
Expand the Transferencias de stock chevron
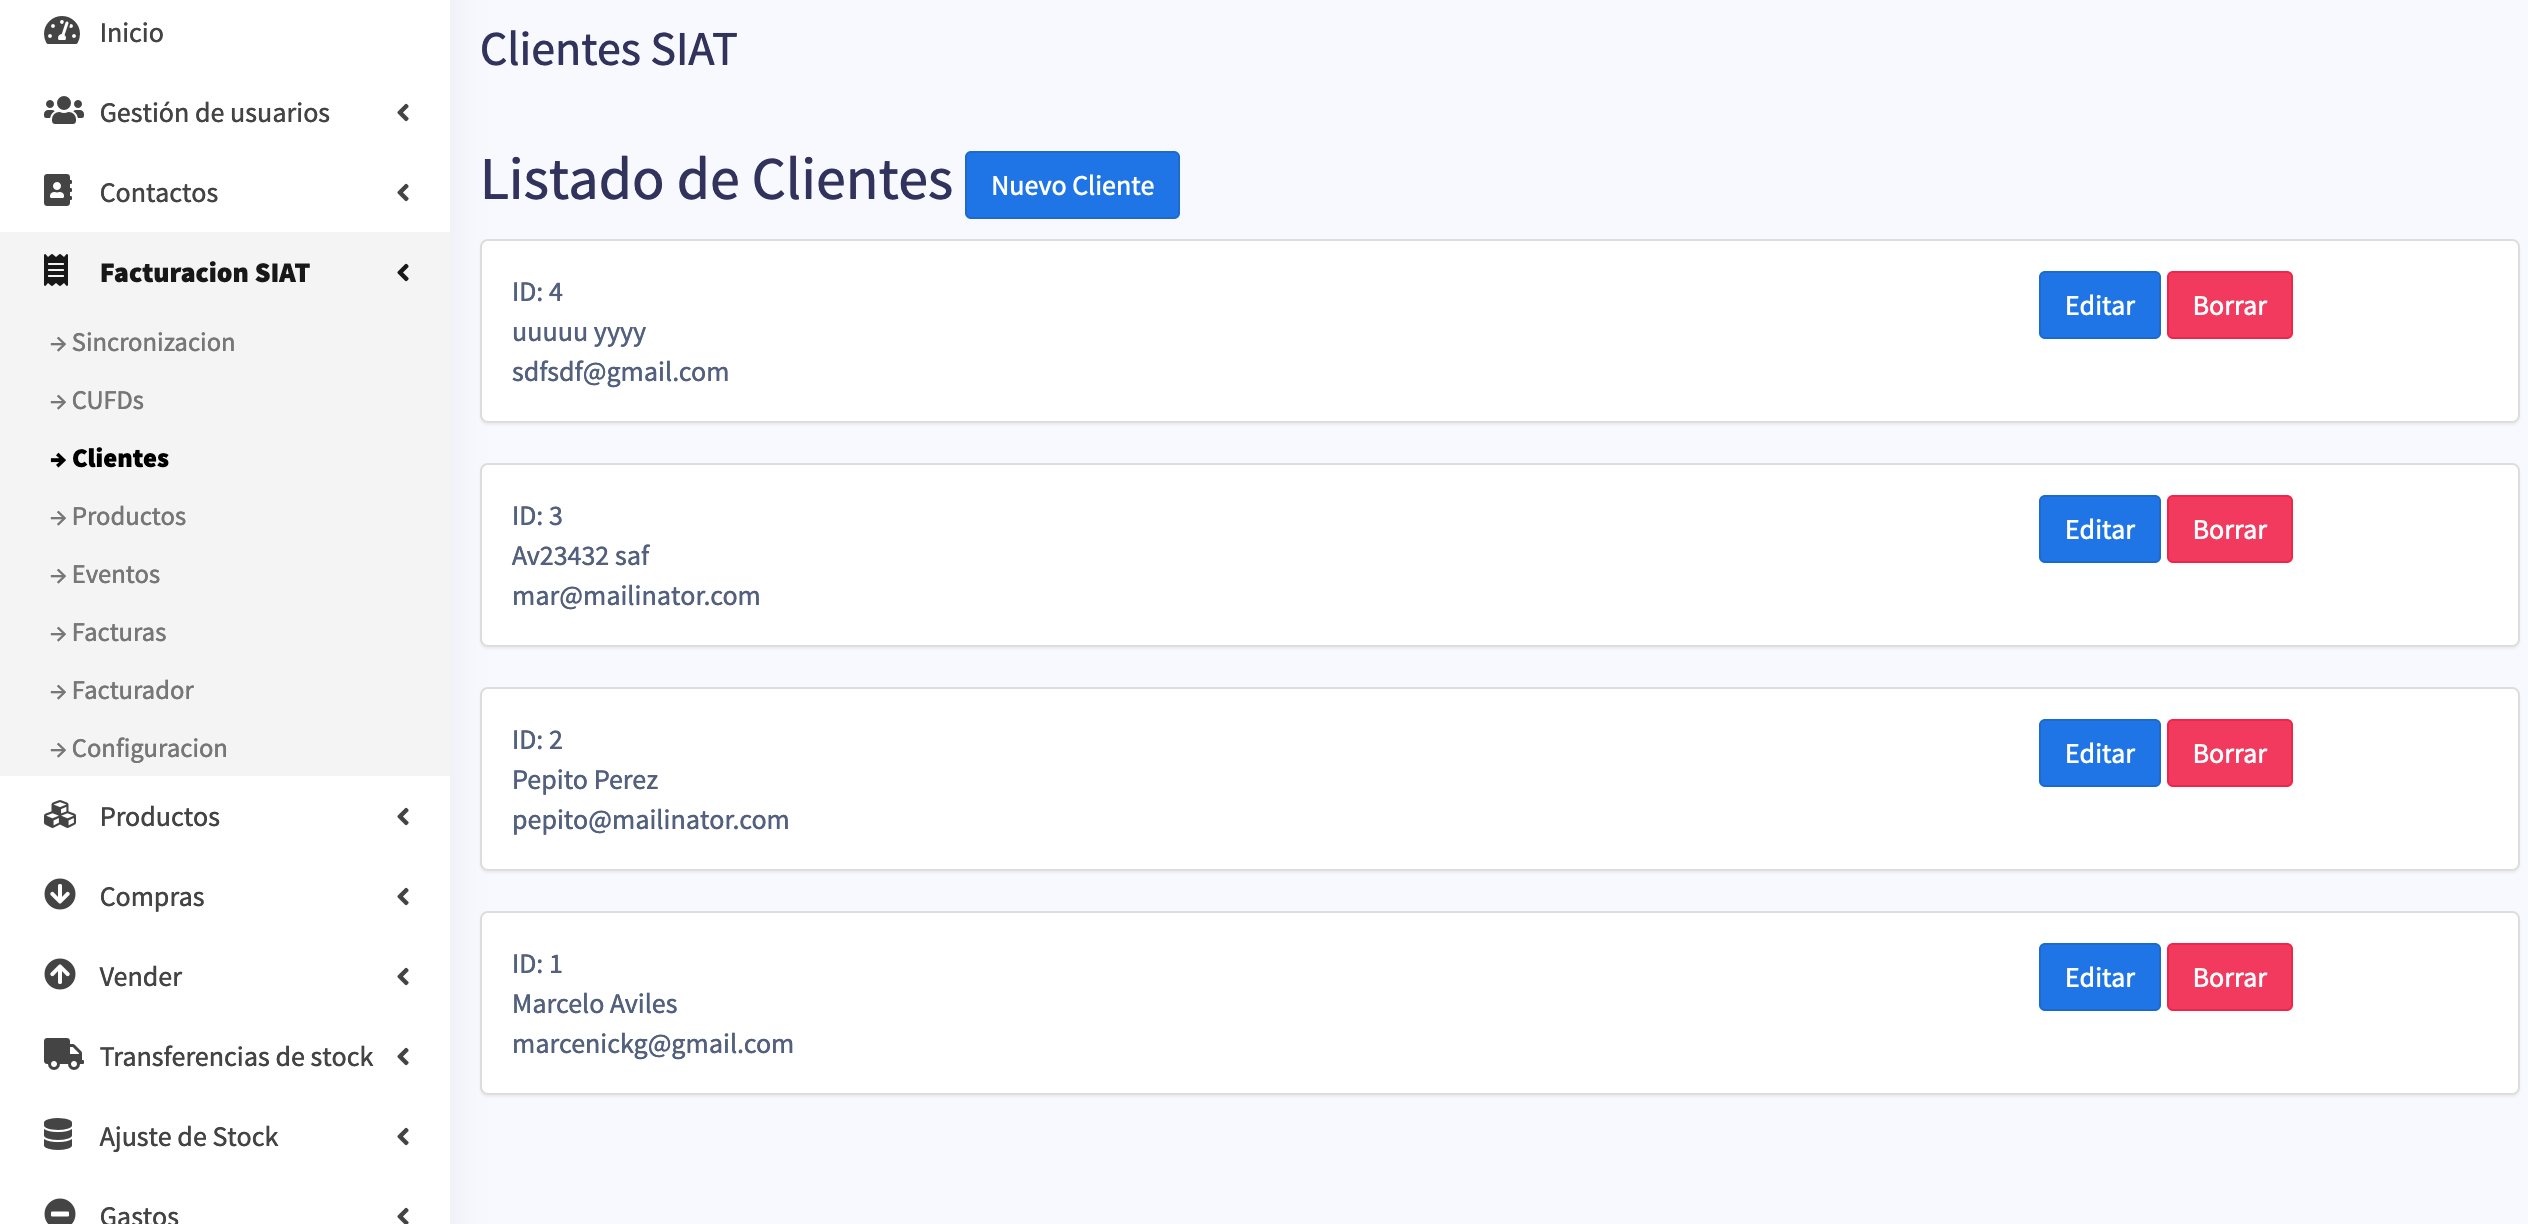click(403, 1056)
